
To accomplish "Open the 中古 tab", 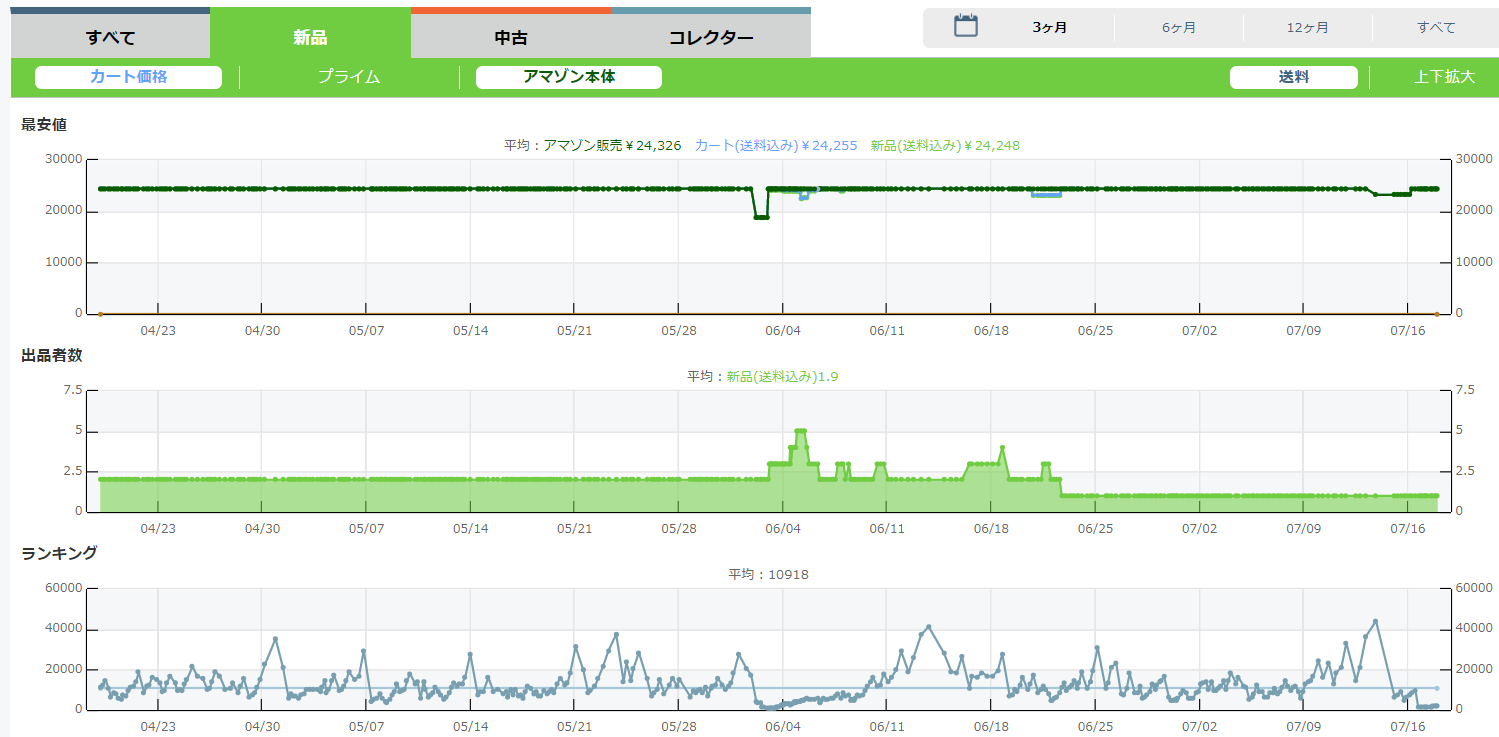I will pyautogui.click(x=511, y=38).
